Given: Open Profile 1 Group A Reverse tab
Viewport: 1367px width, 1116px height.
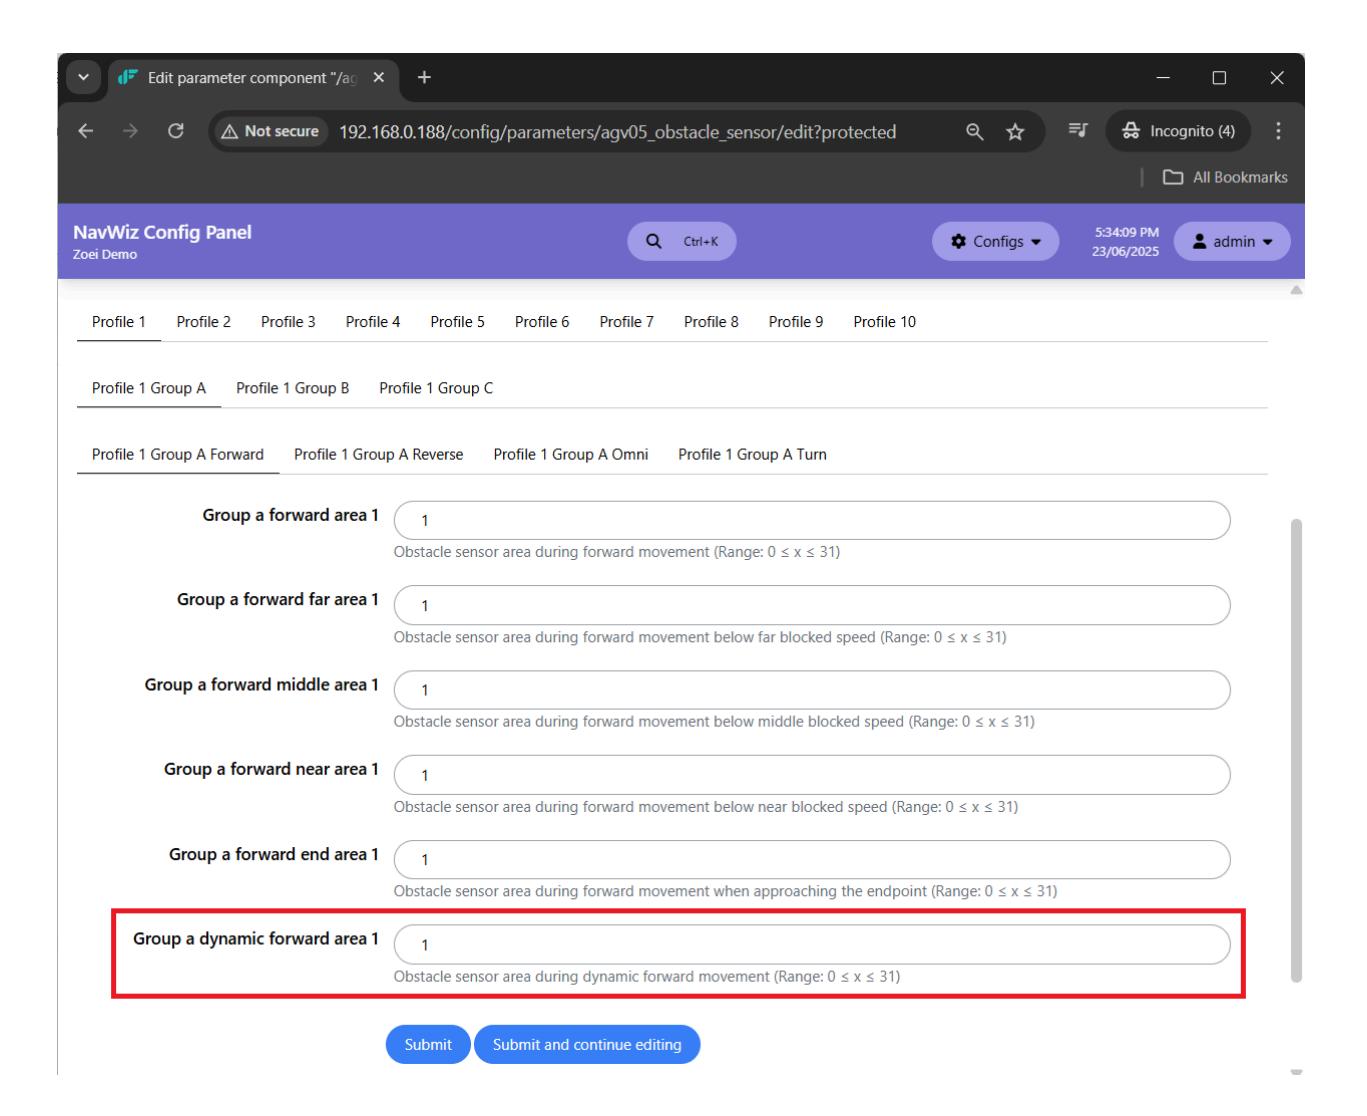Looking at the screenshot, I should [x=379, y=454].
